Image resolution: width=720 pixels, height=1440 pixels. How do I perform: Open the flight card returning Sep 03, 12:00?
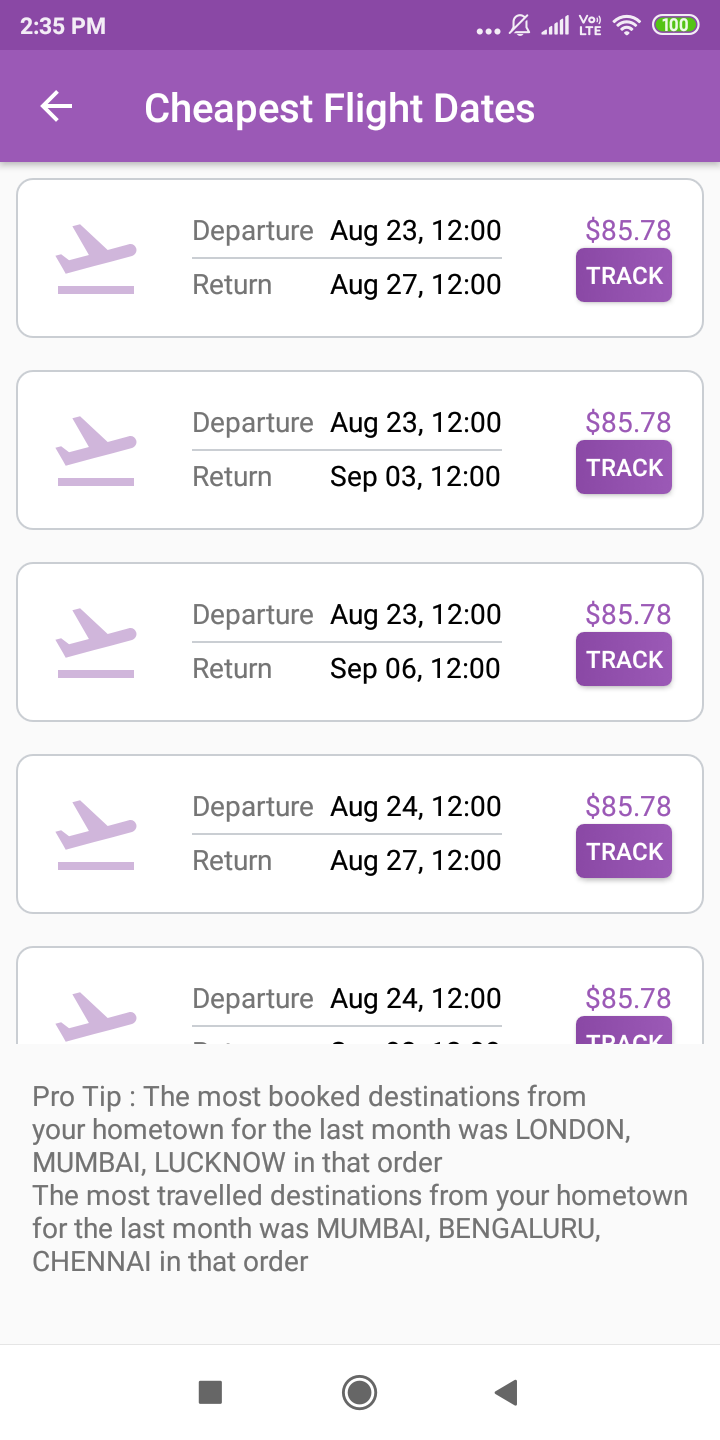pyautogui.click(x=415, y=477)
